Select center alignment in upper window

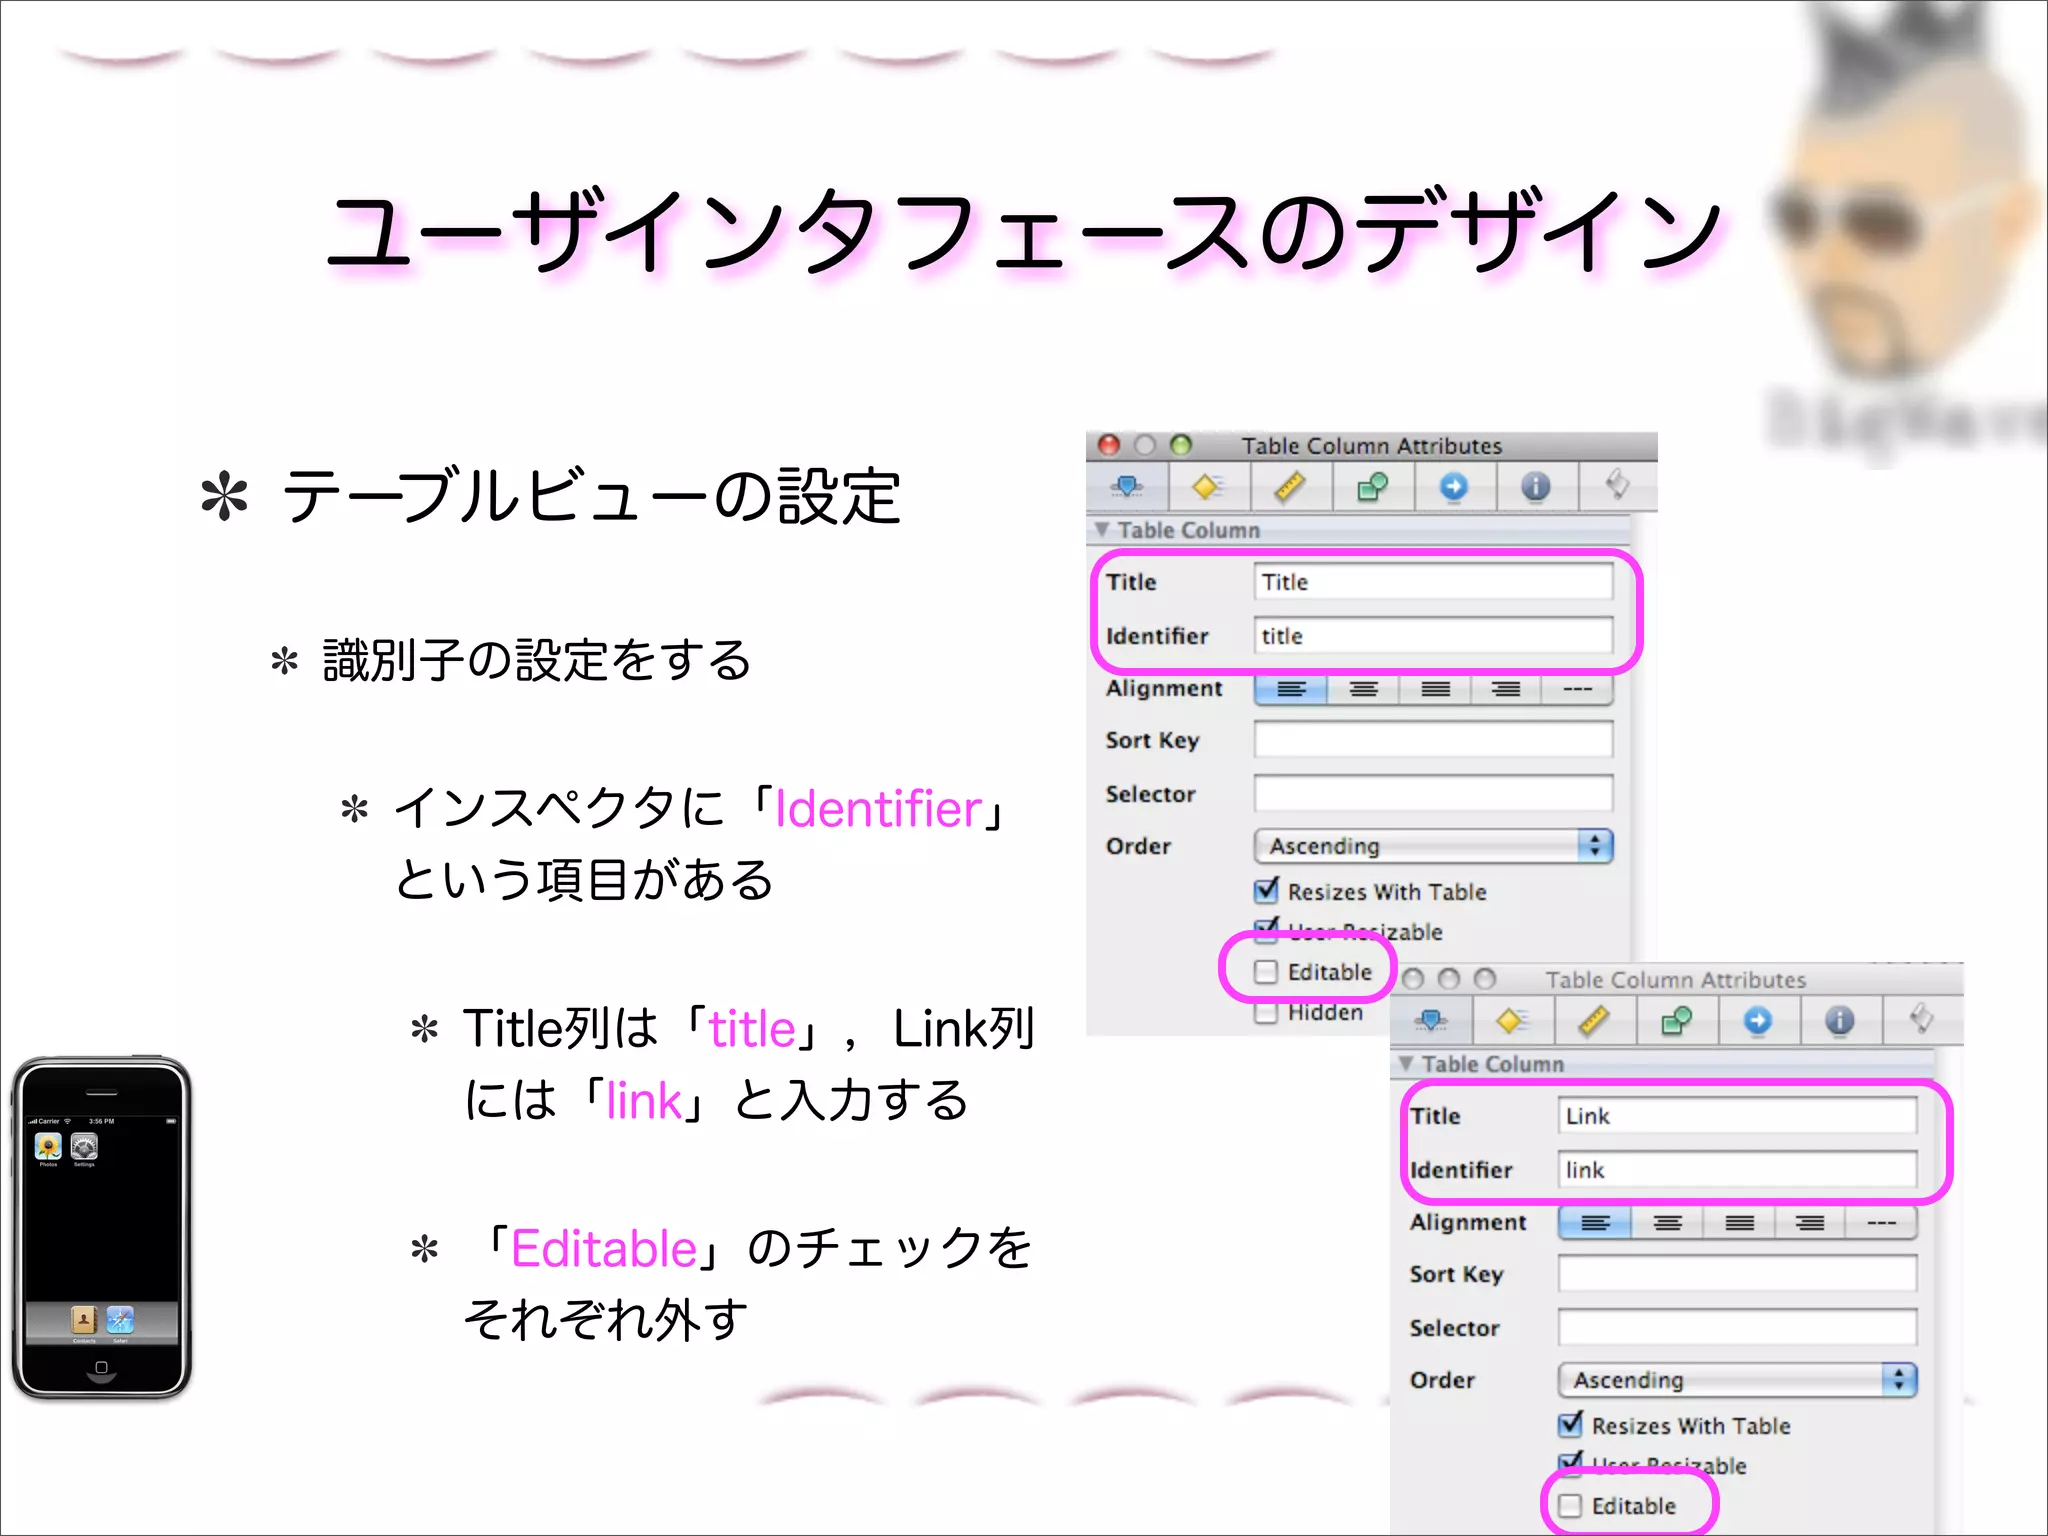1363,689
